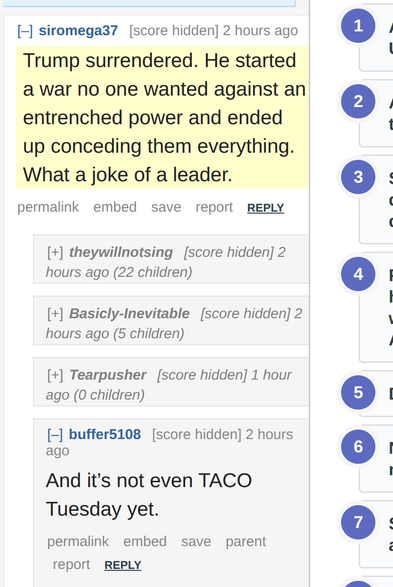393x587 pixels.
Task: Open buffer5108's user profile
Action: pos(105,435)
